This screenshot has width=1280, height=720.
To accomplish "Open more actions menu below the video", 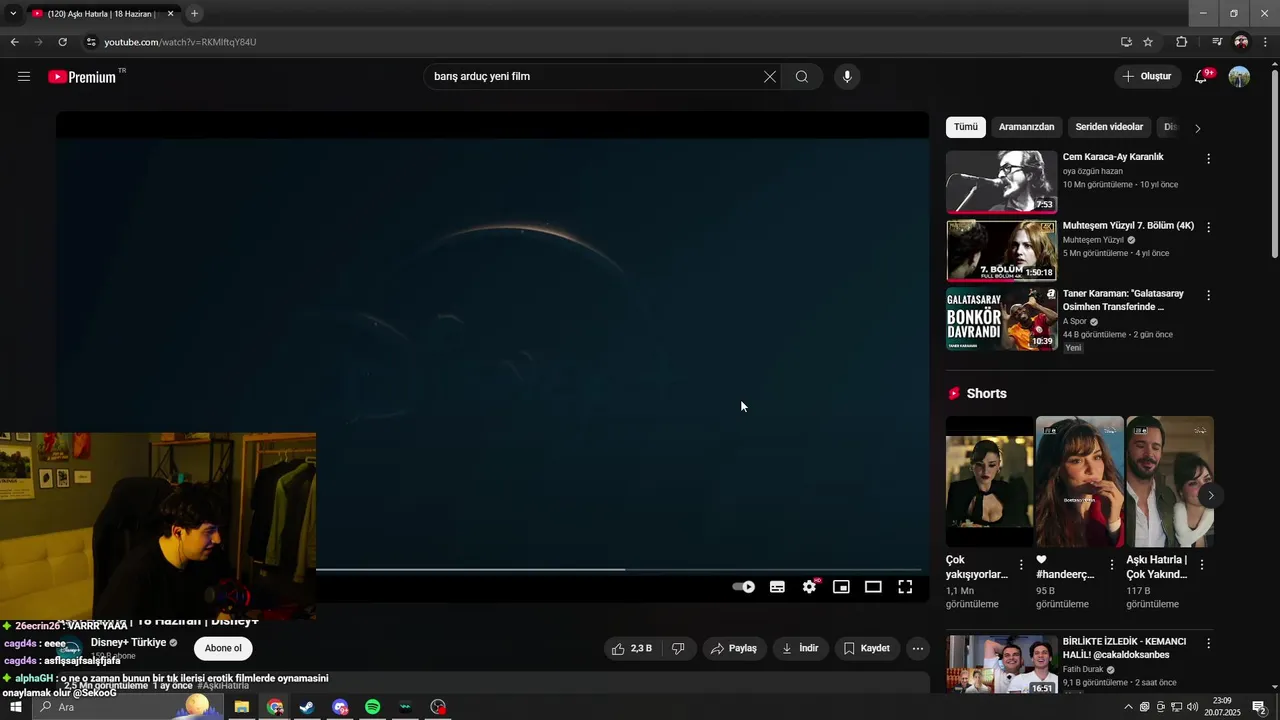I will click(x=918, y=649).
